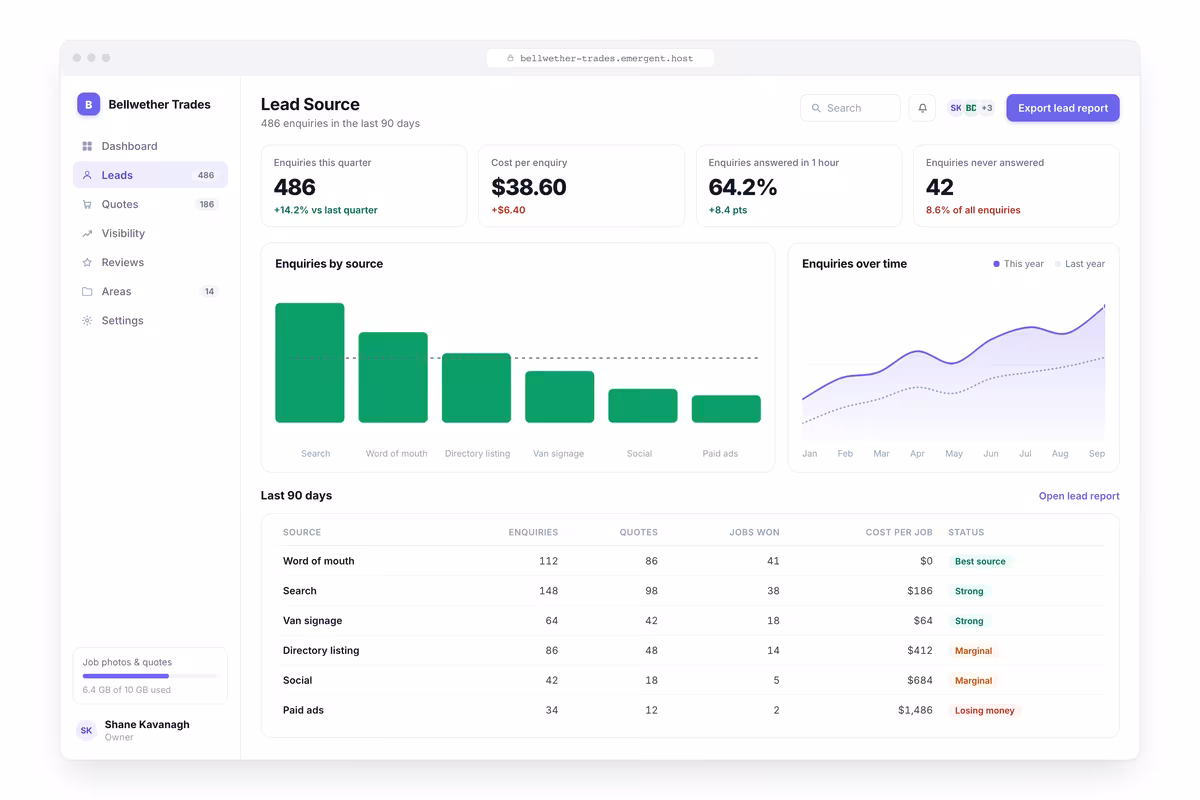Click the Shane Kavanagh profile name
The image size is (1200, 800).
tap(147, 724)
